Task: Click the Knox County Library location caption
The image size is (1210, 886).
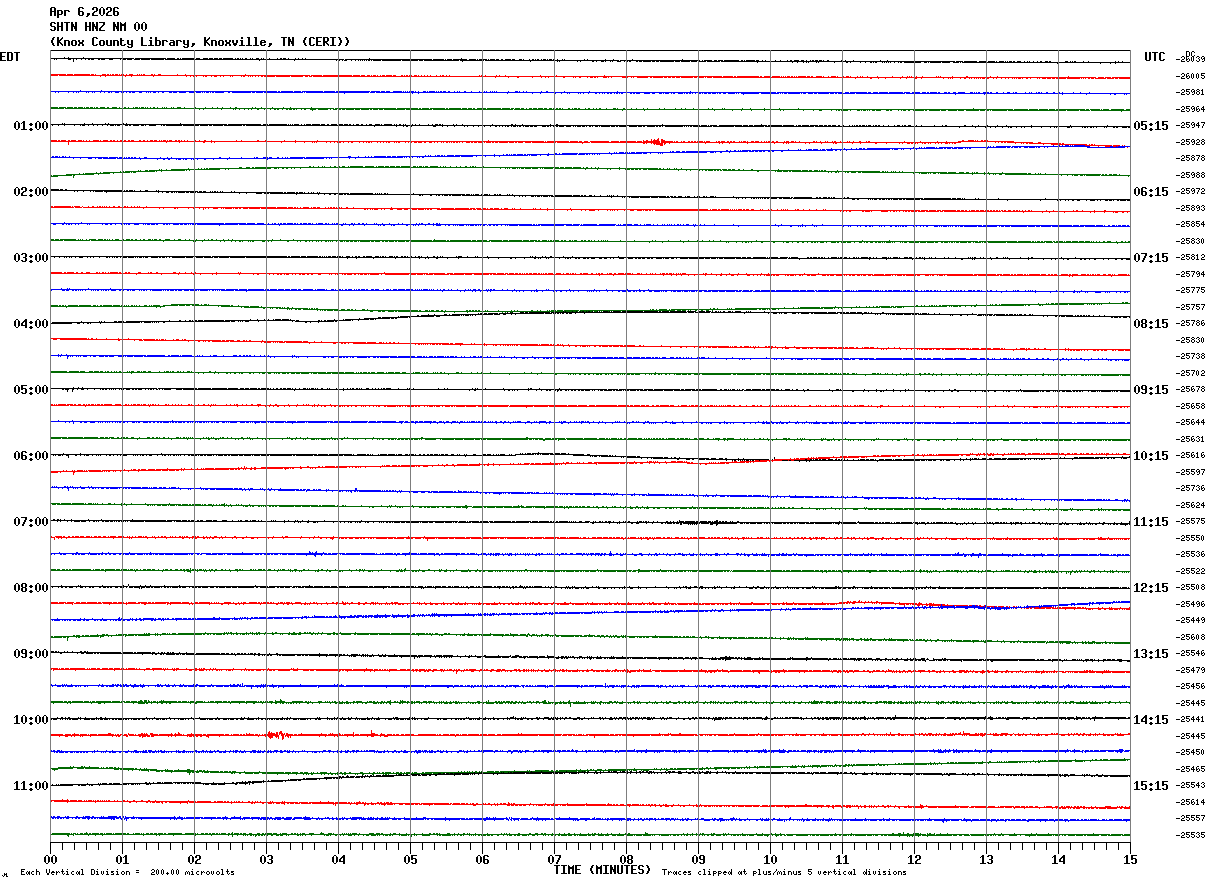Action: (200, 42)
